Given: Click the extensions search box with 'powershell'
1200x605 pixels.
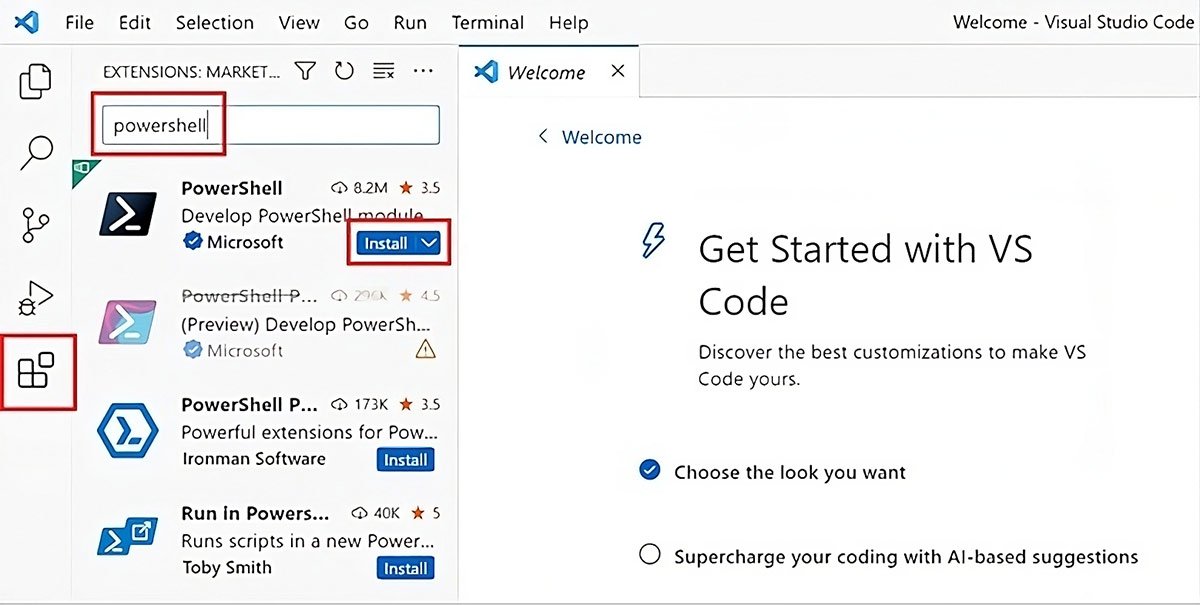Looking at the screenshot, I should (270, 126).
